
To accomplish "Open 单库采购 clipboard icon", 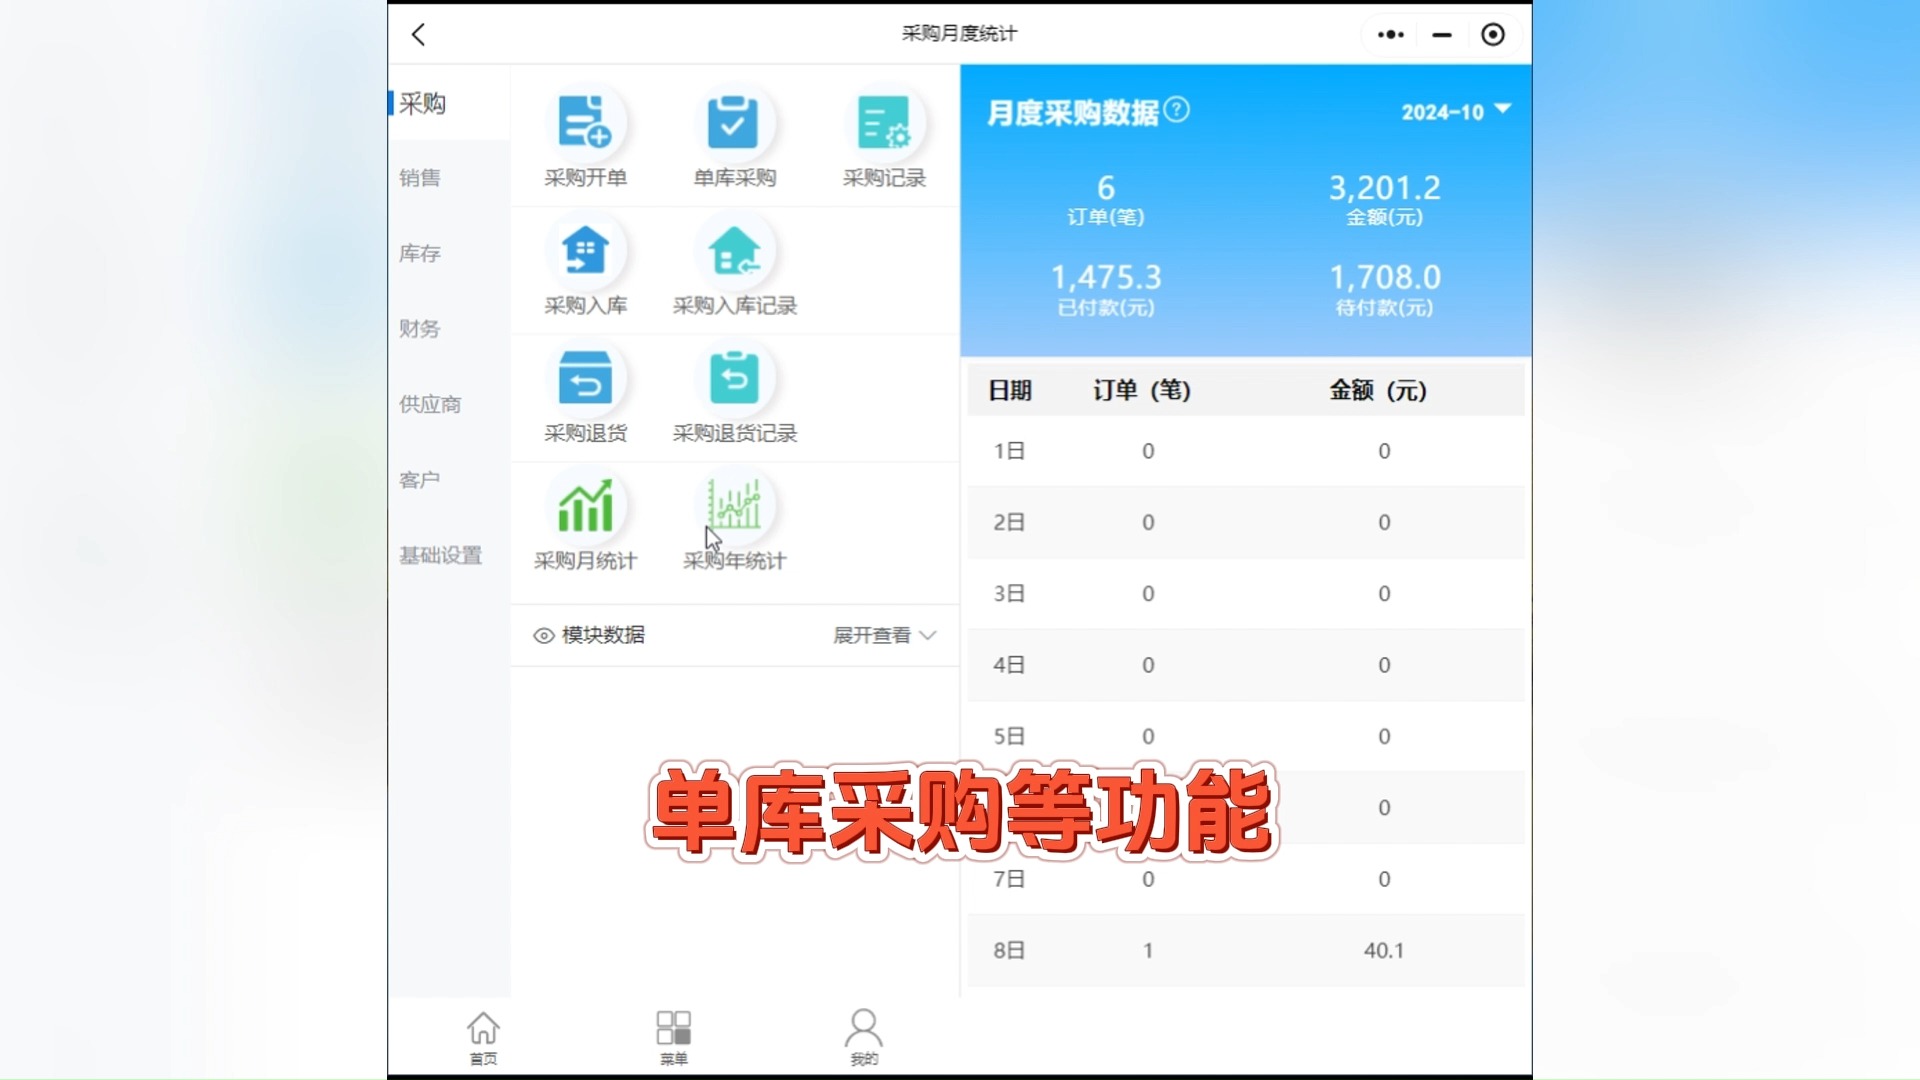I will point(734,123).
